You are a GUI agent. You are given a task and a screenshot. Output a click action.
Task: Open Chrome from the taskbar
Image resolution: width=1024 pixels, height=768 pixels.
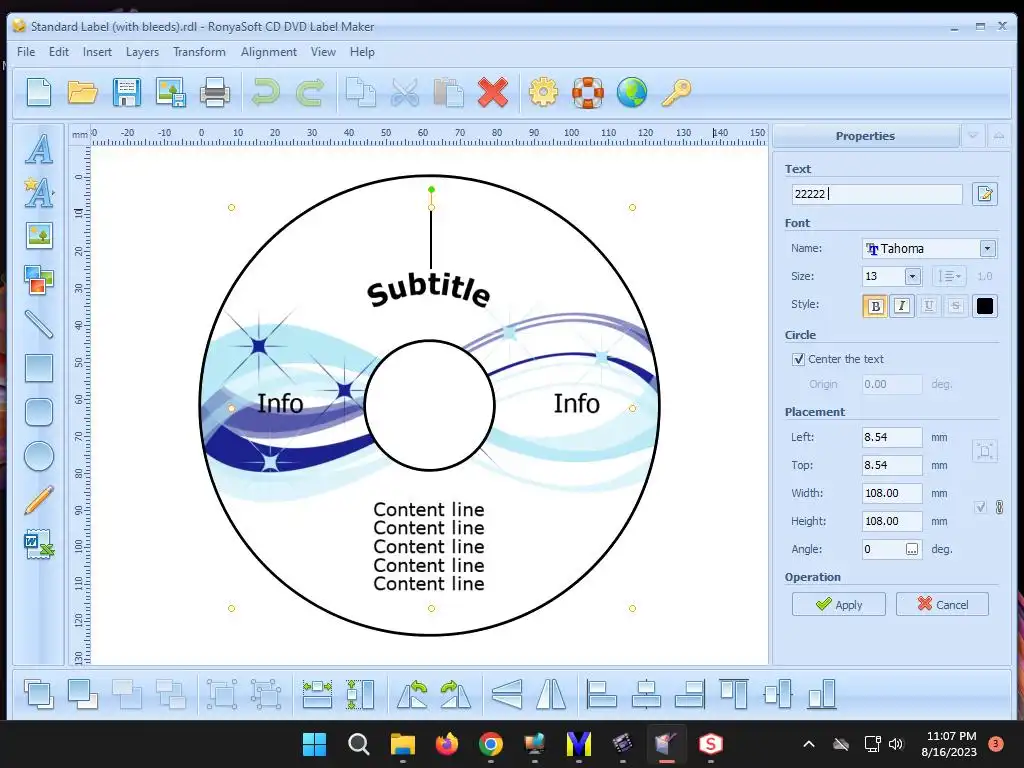pyautogui.click(x=490, y=744)
